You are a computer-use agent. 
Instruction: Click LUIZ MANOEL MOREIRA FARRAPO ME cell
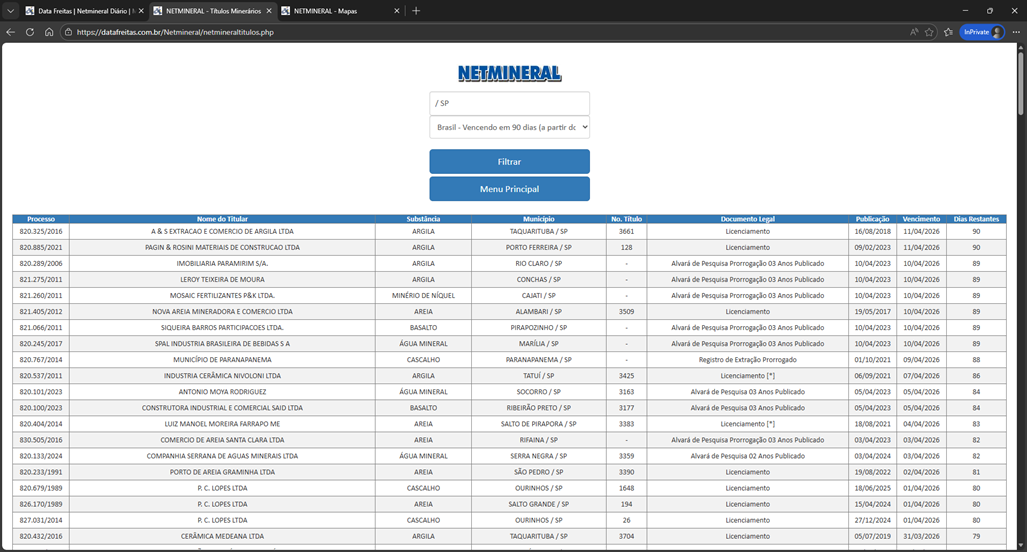click(x=222, y=424)
